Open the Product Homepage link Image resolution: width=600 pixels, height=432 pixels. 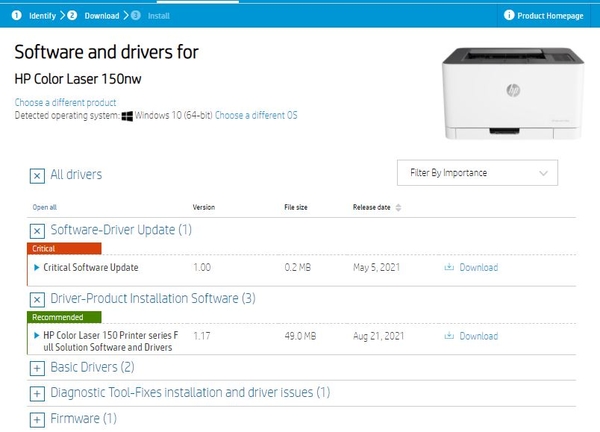pos(550,16)
